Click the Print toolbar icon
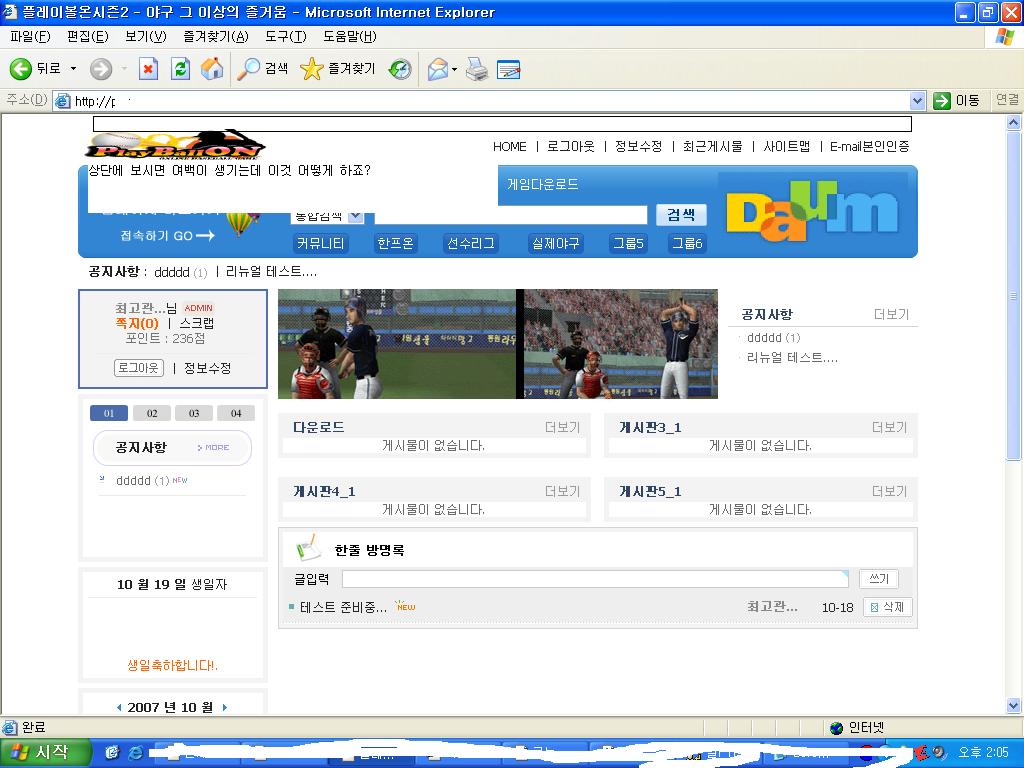The height and width of the screenshot is (768, 1024). [x=477, y=69]
